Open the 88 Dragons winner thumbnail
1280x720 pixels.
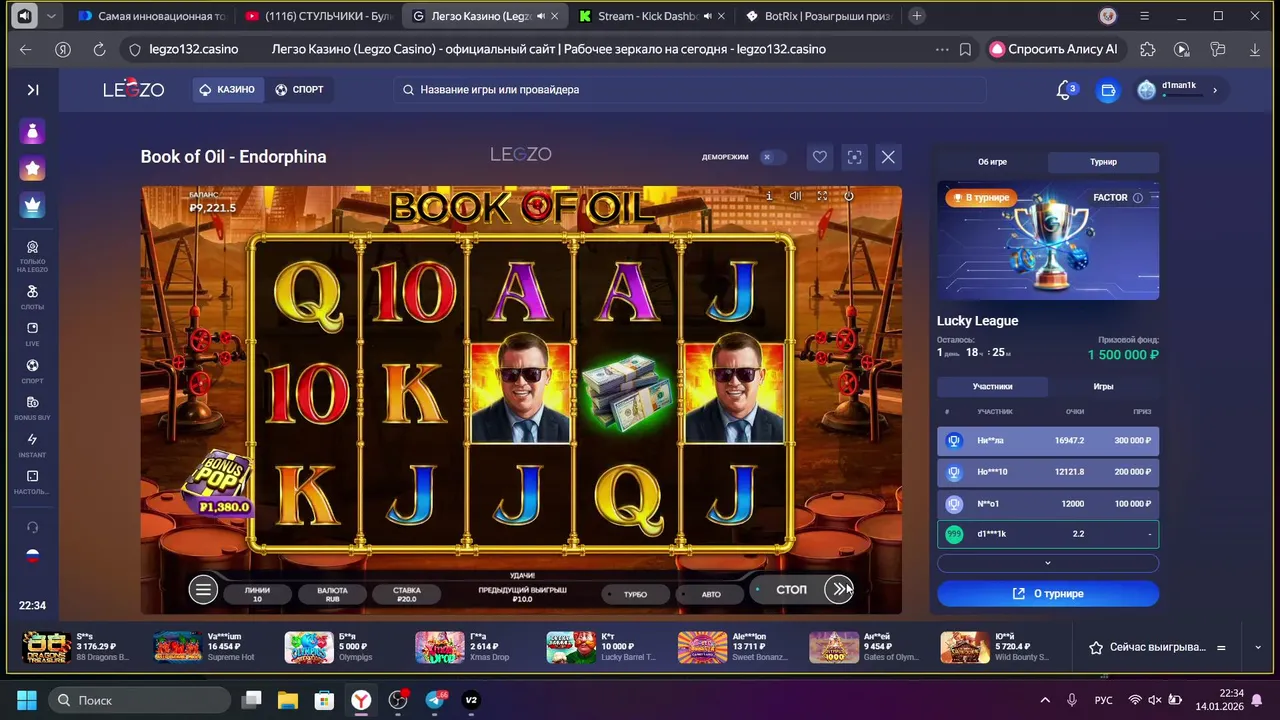(47, 648)
